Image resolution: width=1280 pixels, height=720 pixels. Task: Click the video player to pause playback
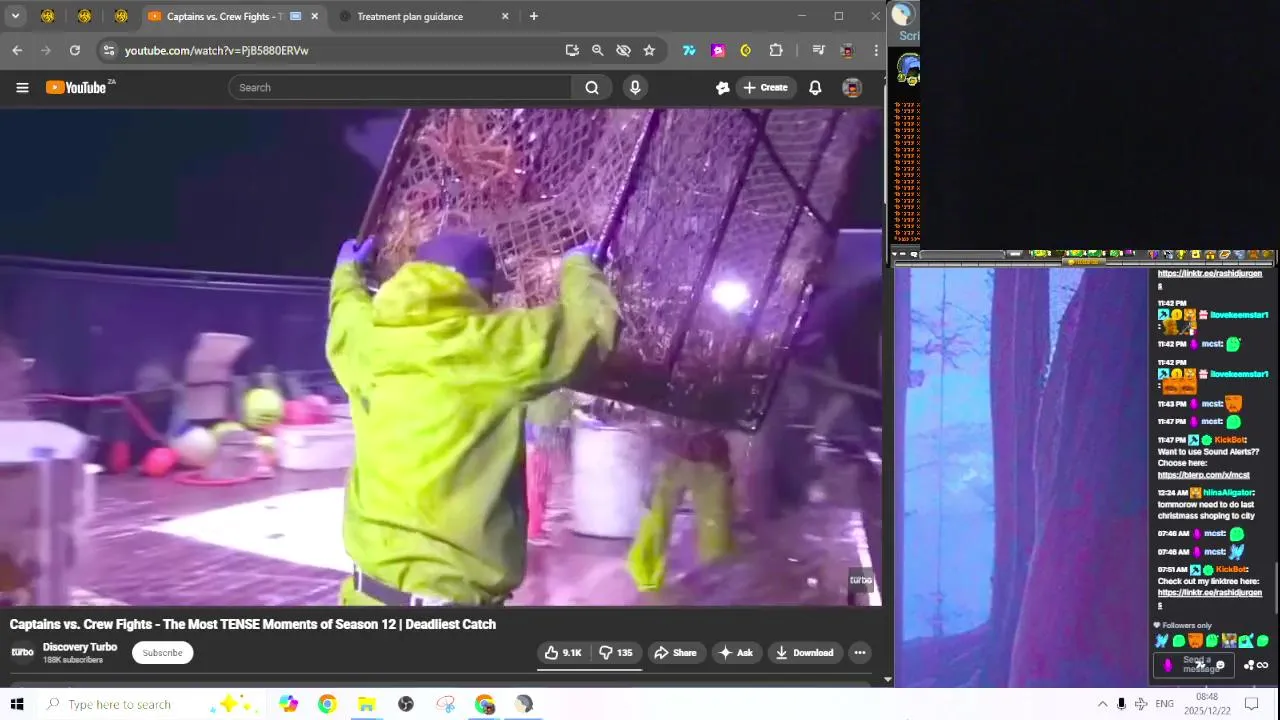pyautogui.click(x=440, y=357)
